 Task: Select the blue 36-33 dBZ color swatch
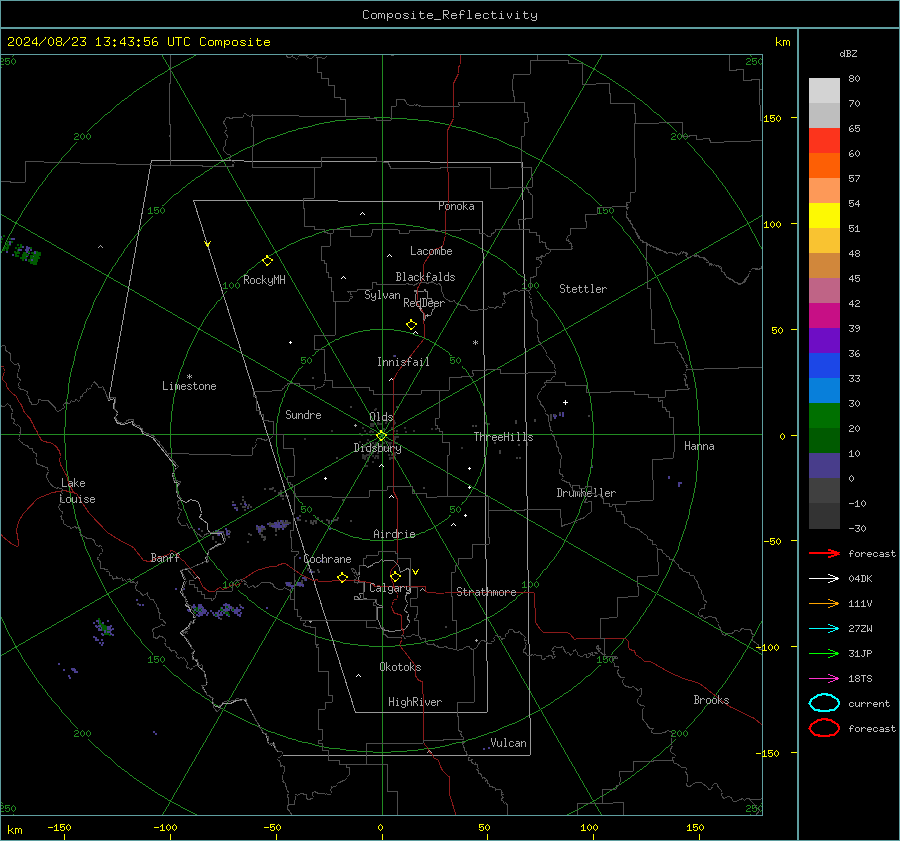(x=824, y=366)
